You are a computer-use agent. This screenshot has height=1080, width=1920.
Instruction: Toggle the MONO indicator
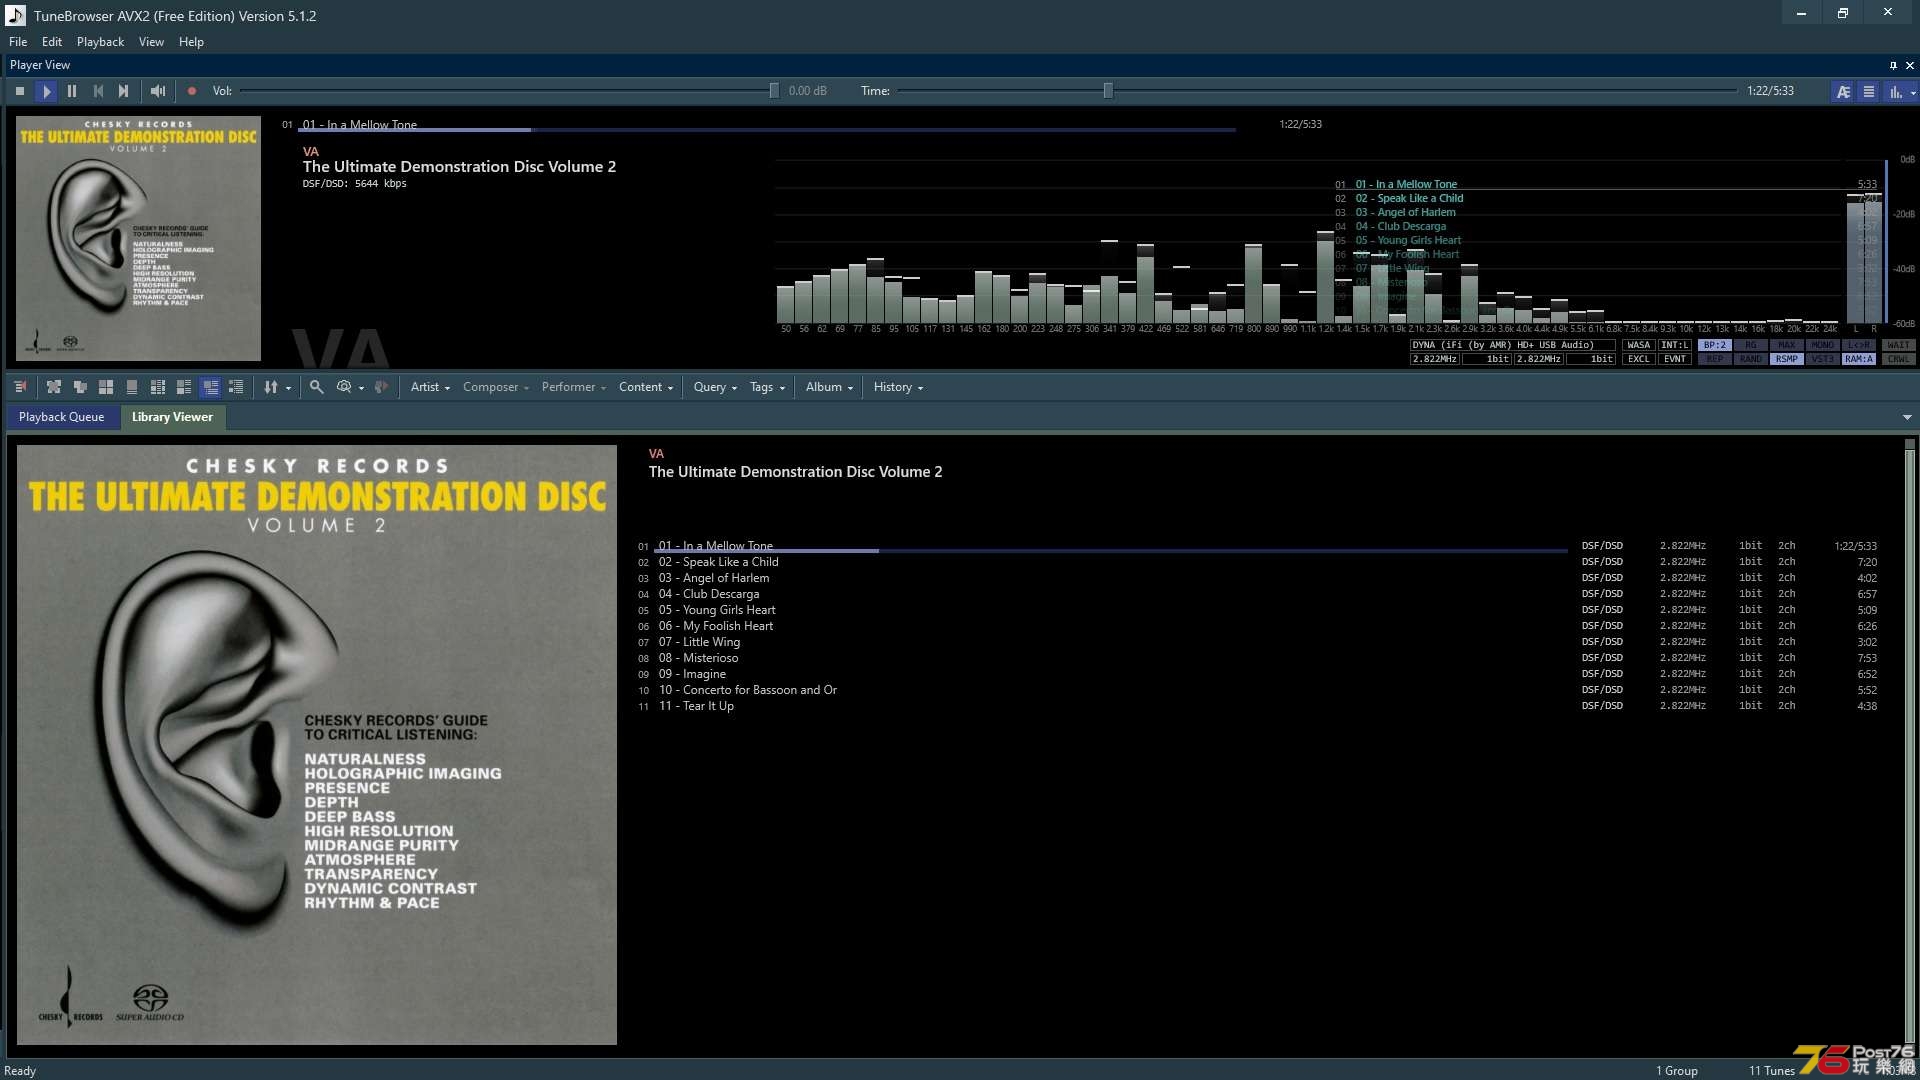[x=1822, y=345]
